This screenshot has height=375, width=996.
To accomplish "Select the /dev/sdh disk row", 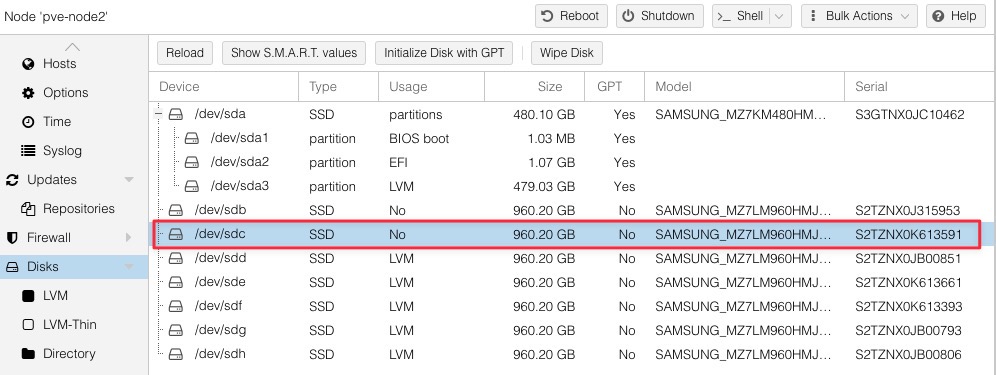I will click(572, 354).
